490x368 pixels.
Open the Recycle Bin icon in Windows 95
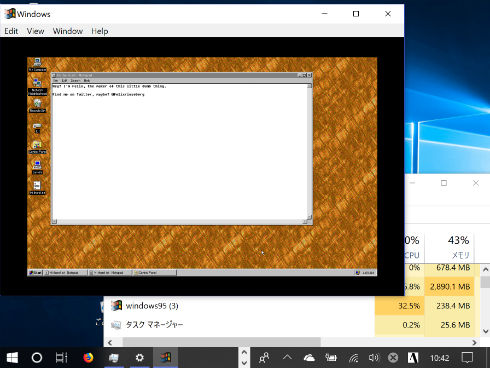(x=37, y=106)
